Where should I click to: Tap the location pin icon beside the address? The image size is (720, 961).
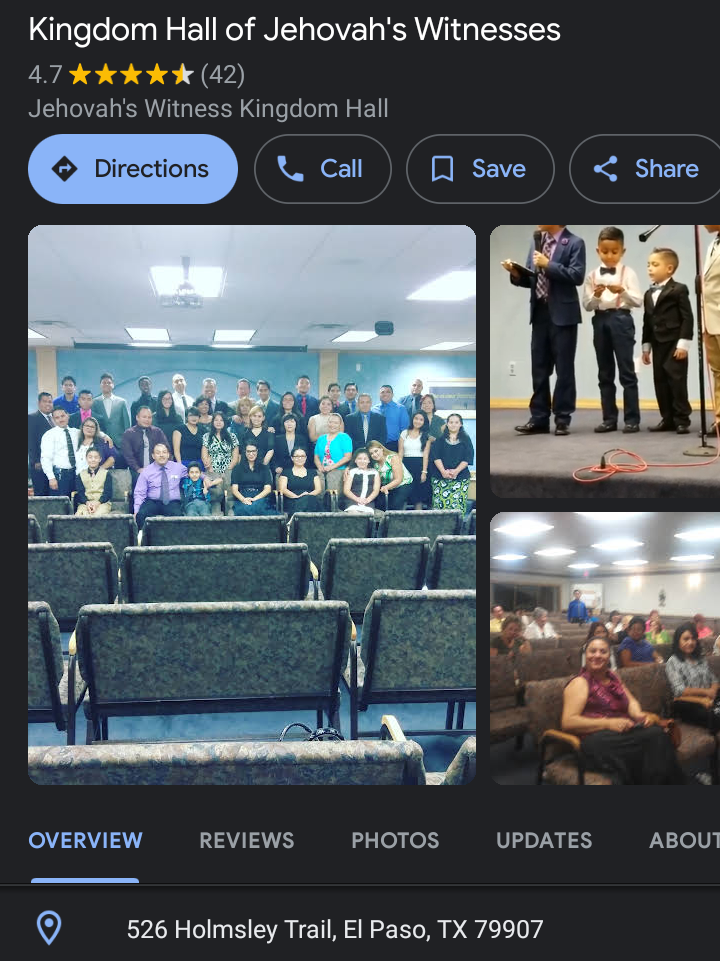click(49, 928)
